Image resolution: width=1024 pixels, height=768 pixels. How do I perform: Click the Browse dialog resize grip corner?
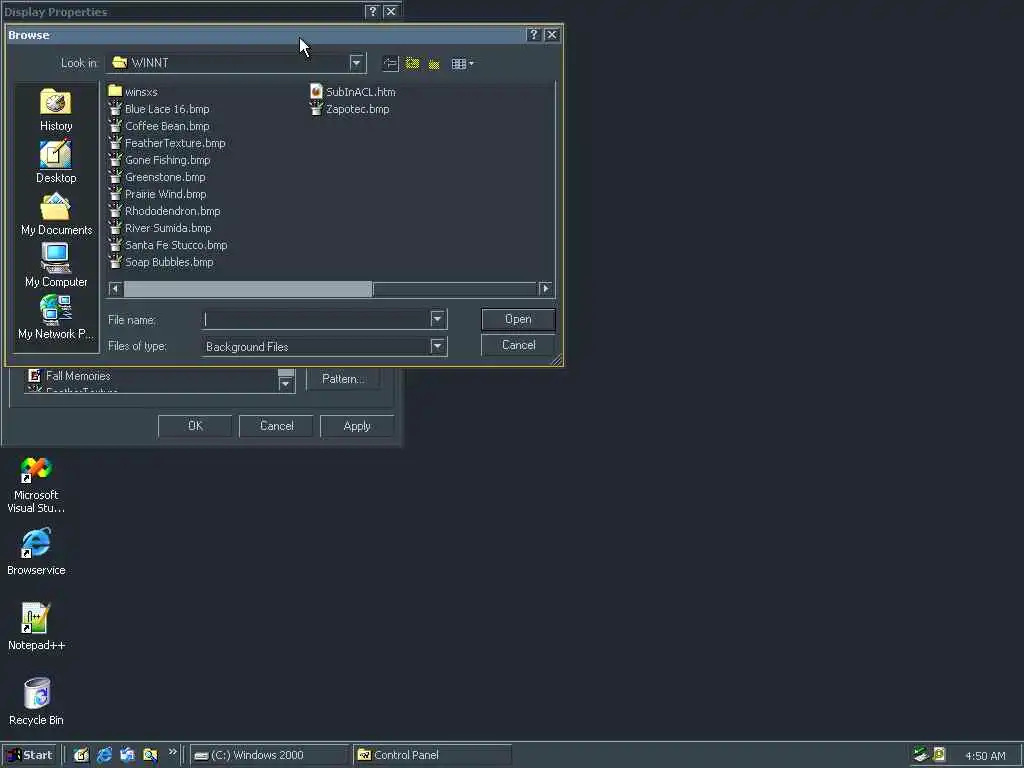[556, 360]
